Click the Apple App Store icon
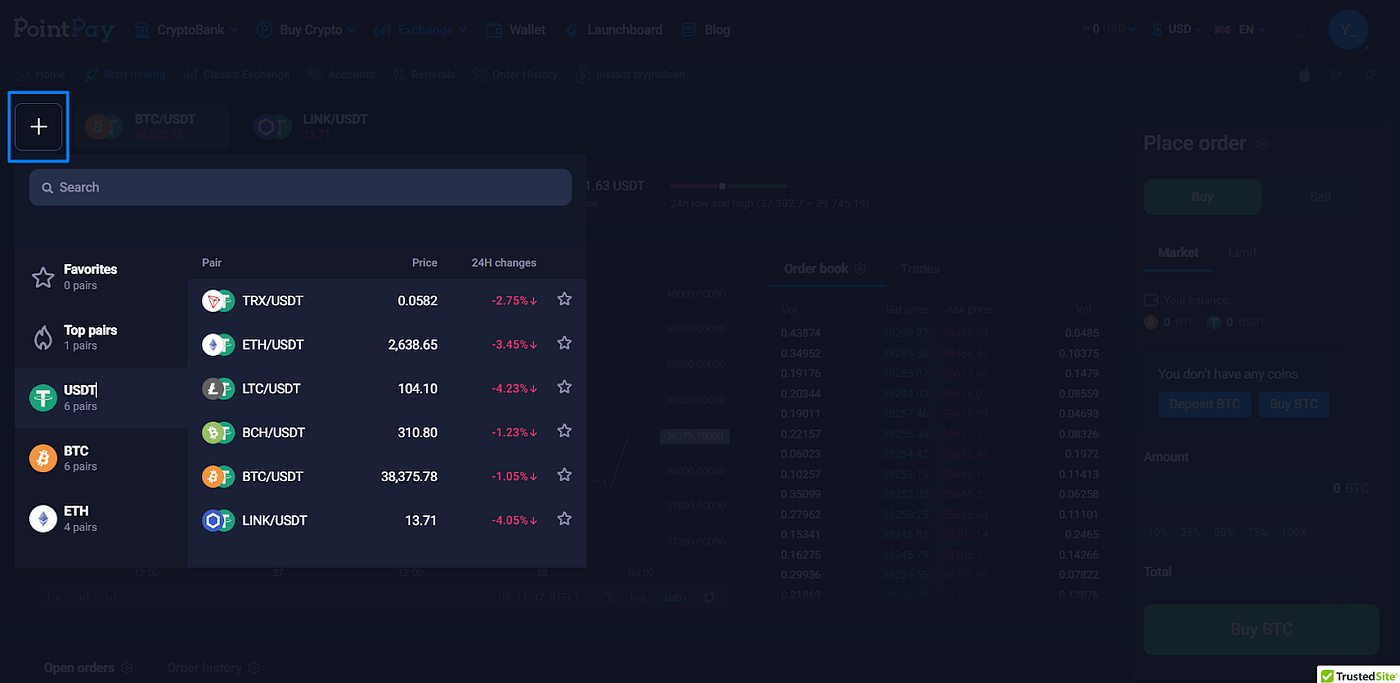 point(1304,74)
